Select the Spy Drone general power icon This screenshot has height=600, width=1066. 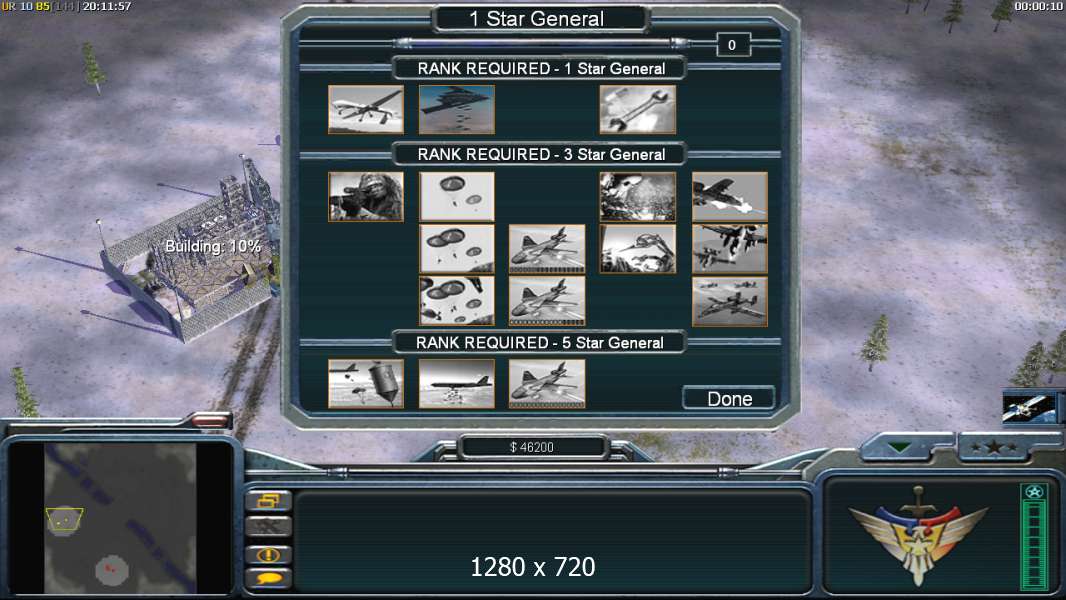[x=366, y=109]
